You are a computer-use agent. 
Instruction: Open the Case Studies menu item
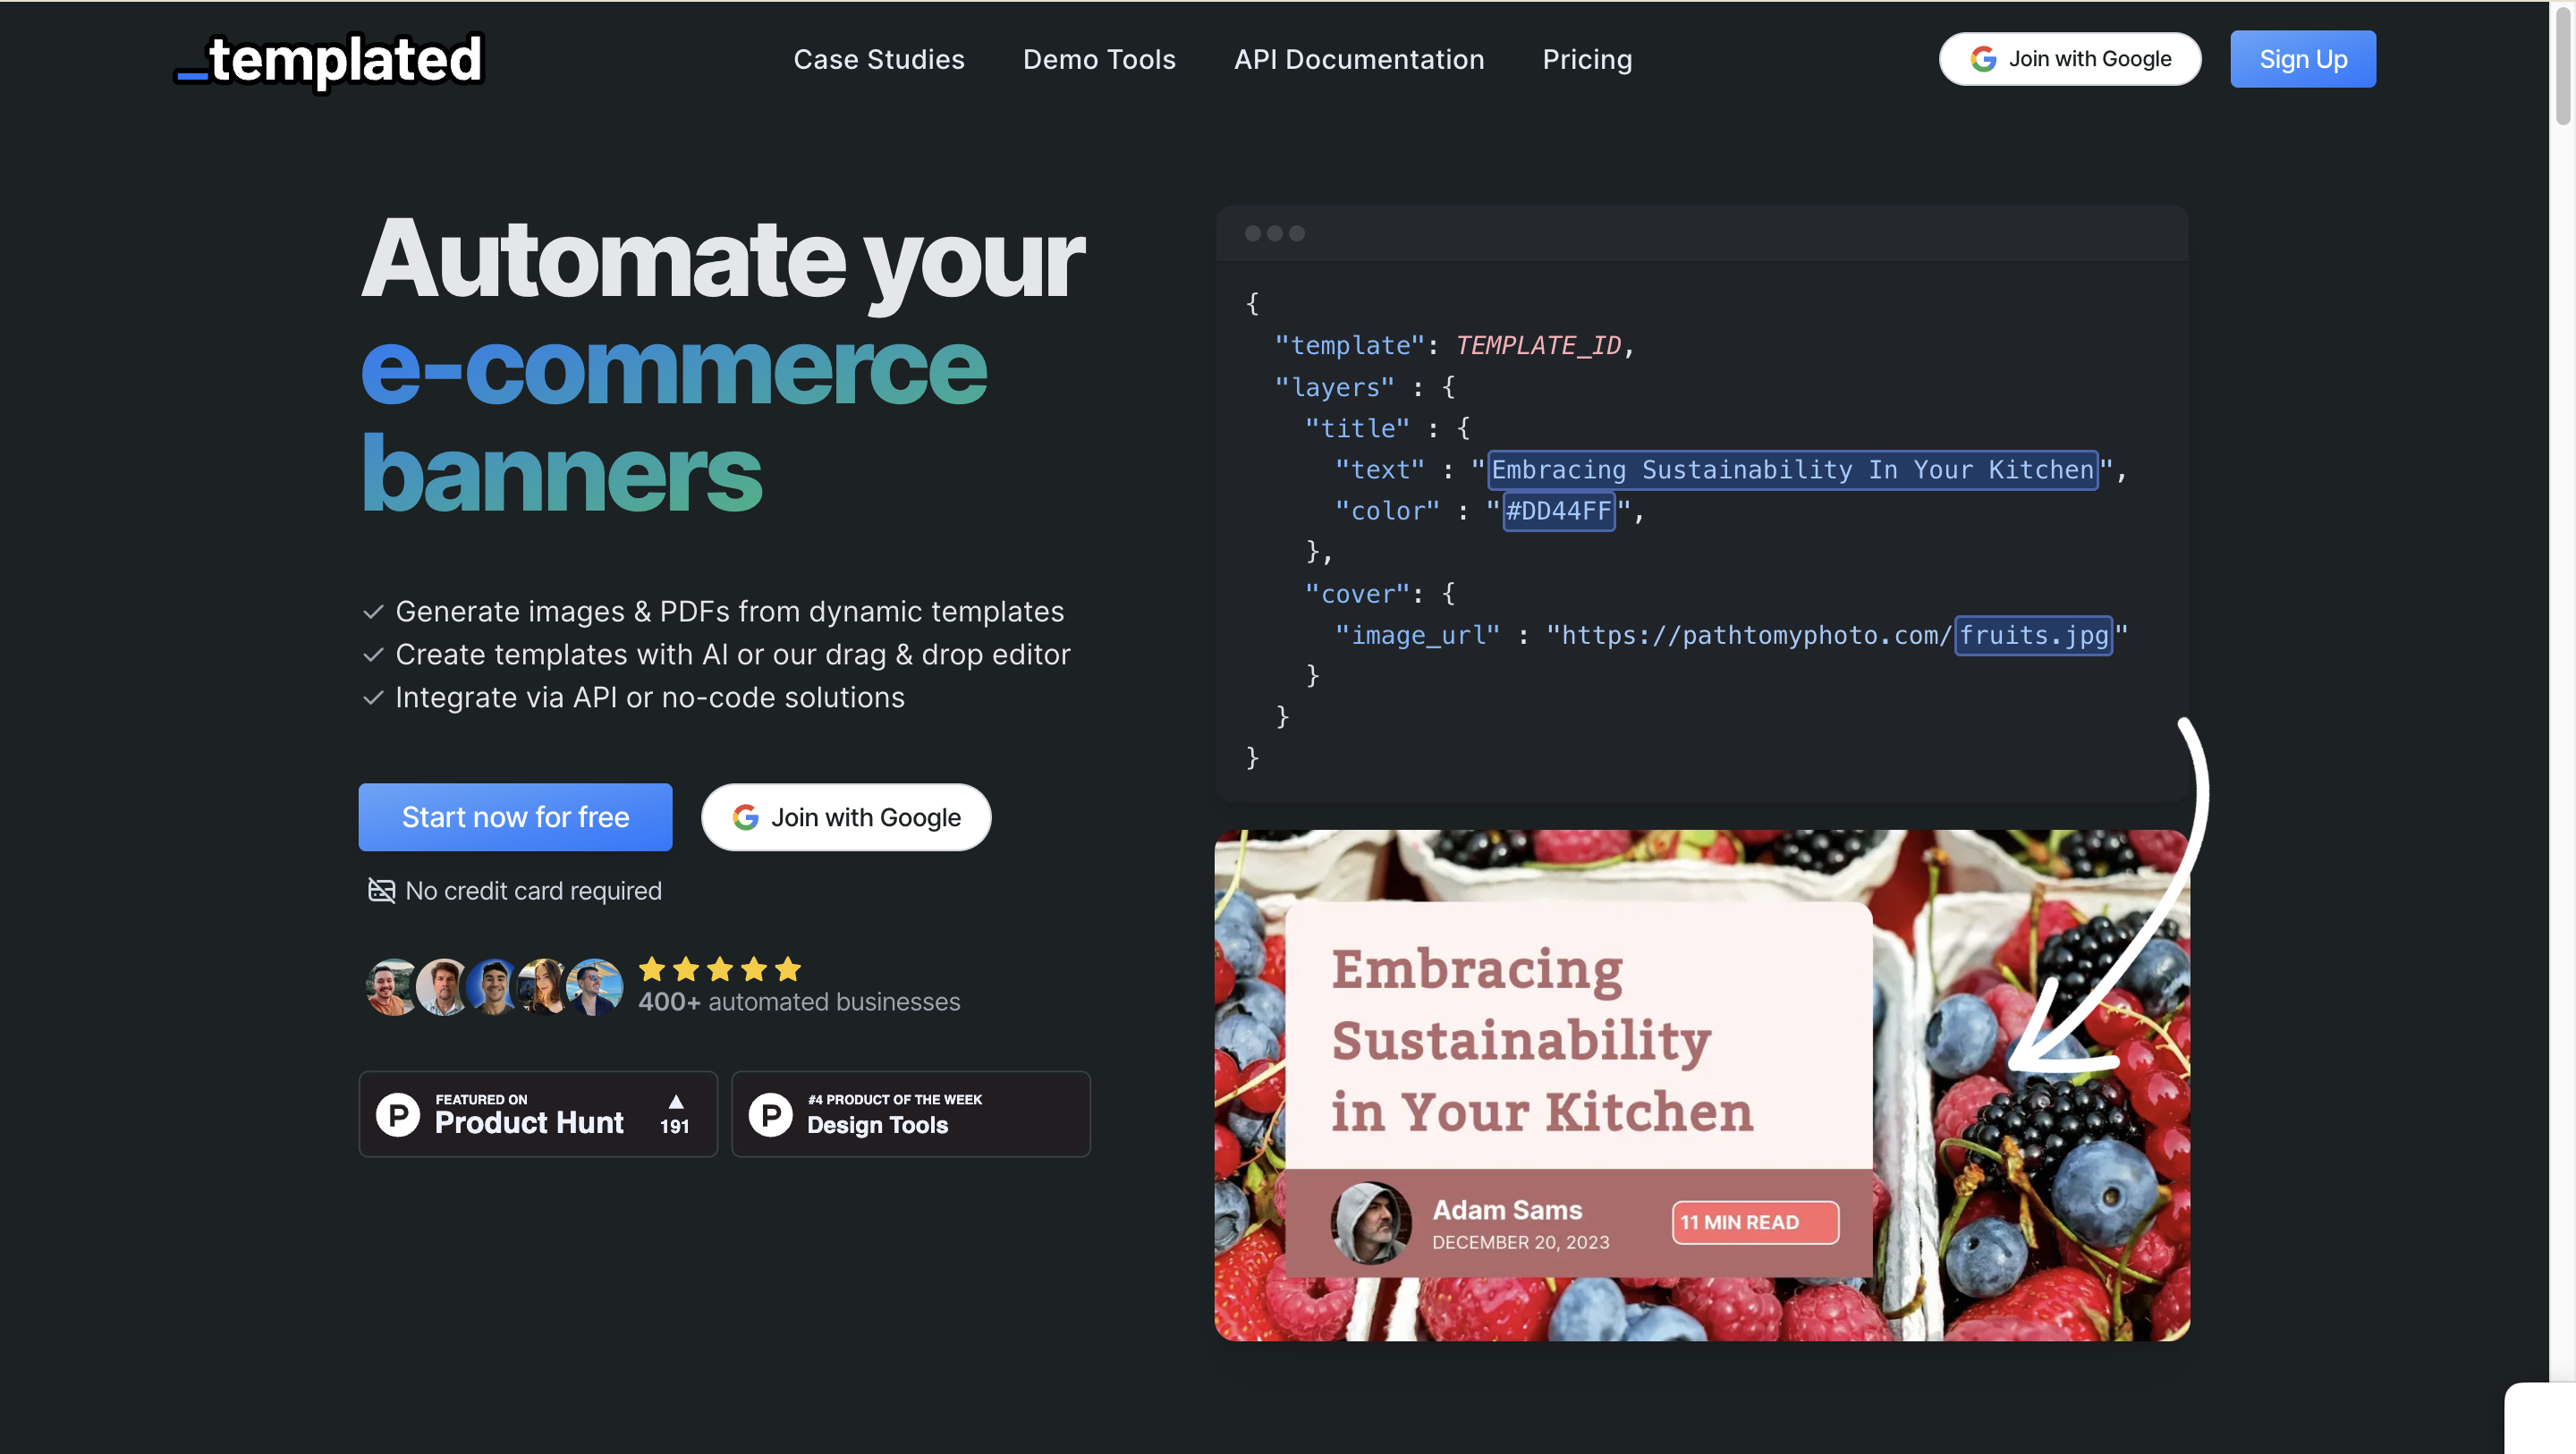tap(878, 59)
